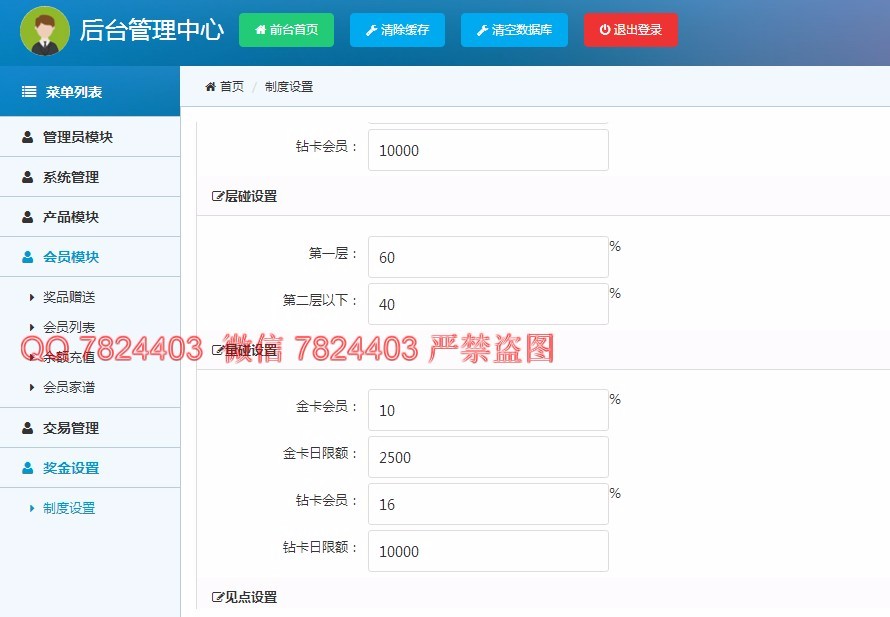
Task: Focus the top 钻卡会员 field showing 10000
Action: (x=488, y=150)
